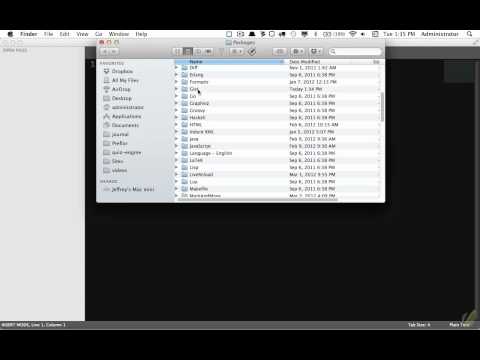Select the Language - English folder icon
This screenshot has width=480, height=360.
(x=185, y=153)
